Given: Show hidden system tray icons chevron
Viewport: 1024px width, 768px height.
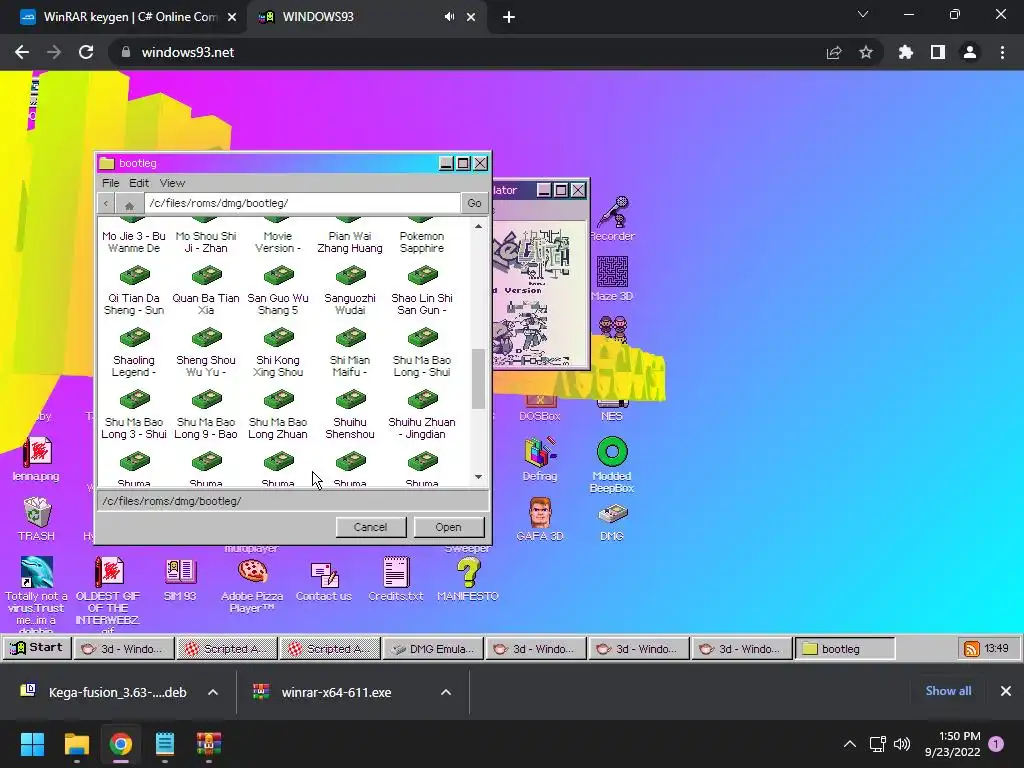Looking at the screenshot, I should click(x=850, y=744).
